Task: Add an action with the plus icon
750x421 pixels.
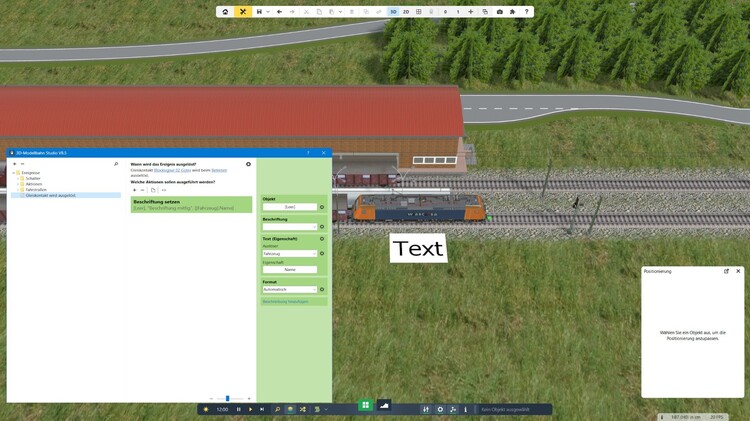Action: pos(134,190)
